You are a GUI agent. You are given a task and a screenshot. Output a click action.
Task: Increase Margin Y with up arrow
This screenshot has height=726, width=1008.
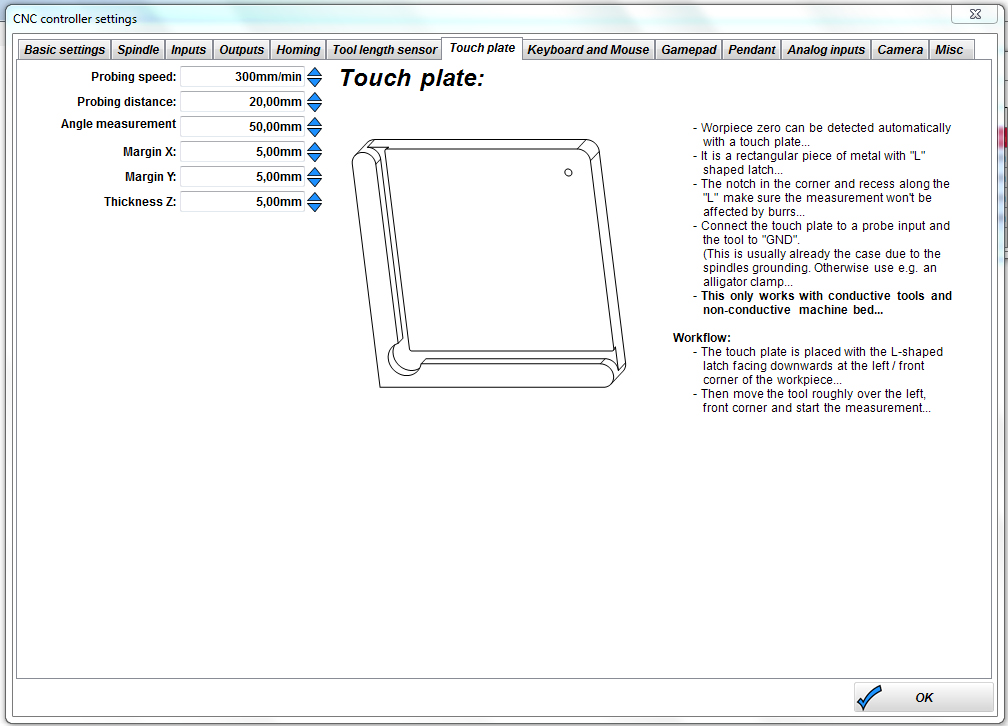click(x=314, y=172)
